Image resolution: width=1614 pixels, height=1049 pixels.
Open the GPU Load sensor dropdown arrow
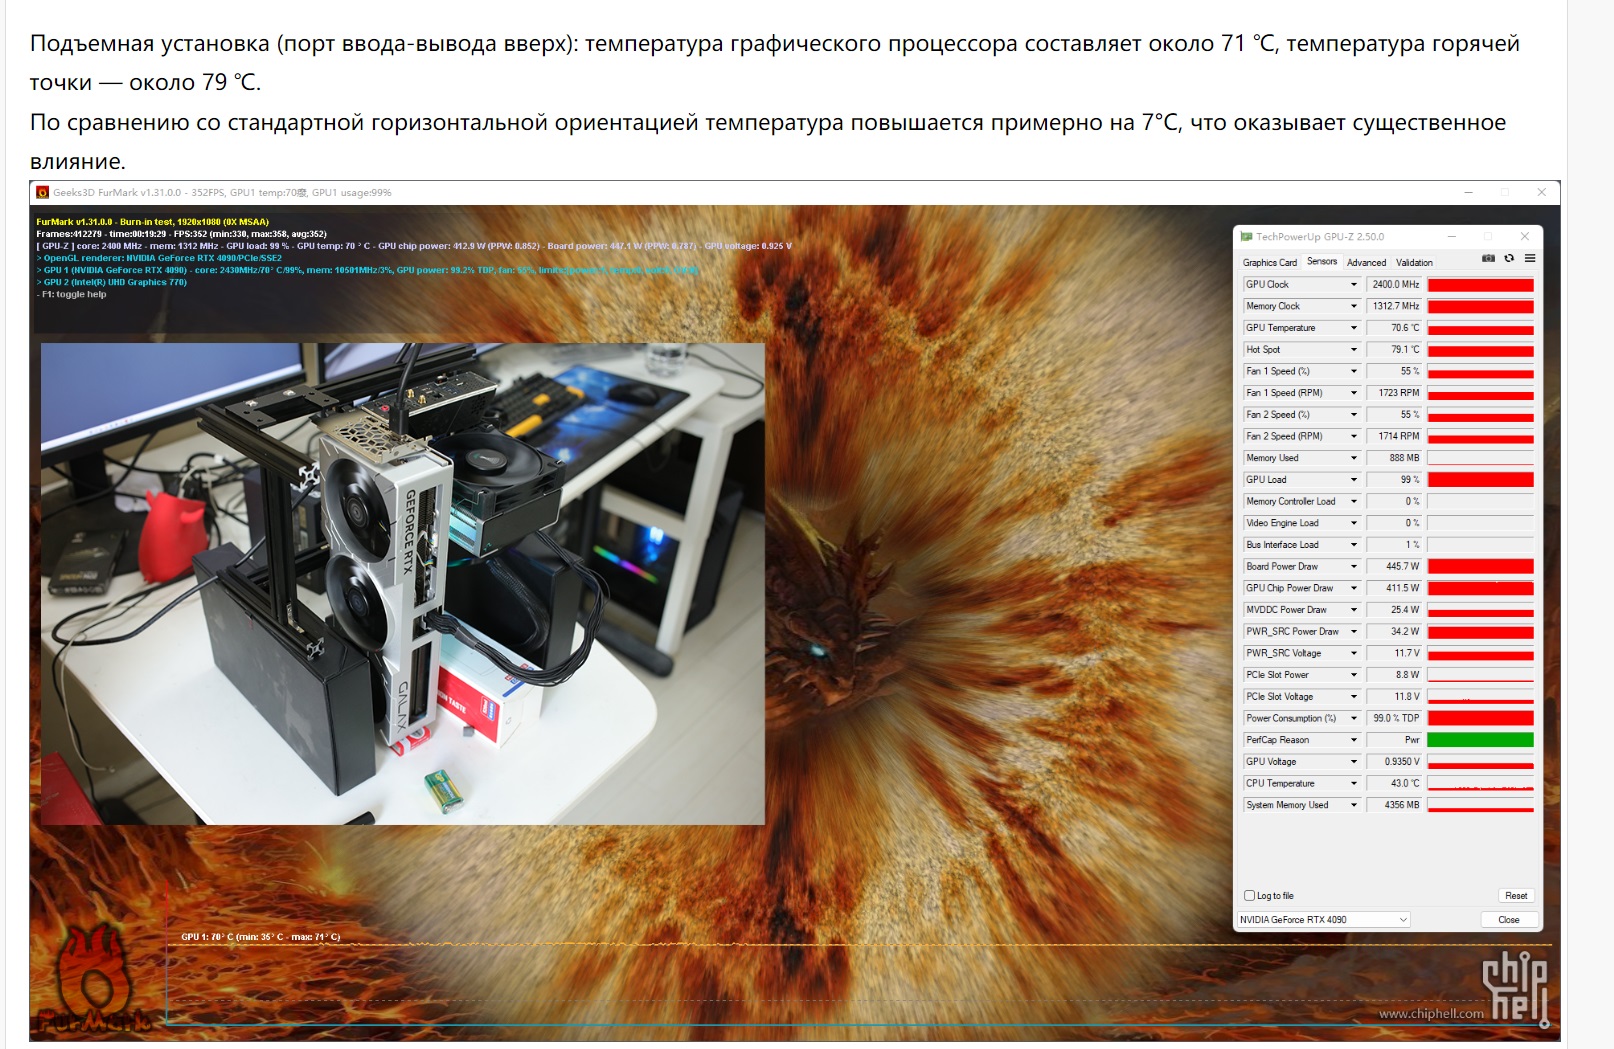pos(1354,480)
